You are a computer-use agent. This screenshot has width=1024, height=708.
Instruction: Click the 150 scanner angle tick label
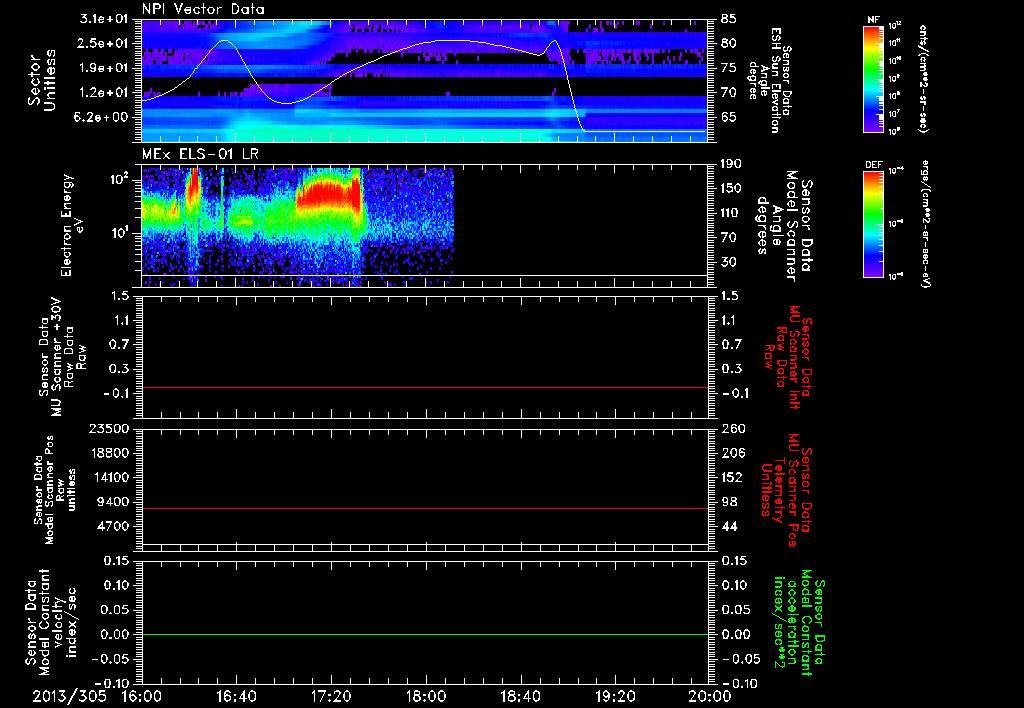(x=733, y=189)
